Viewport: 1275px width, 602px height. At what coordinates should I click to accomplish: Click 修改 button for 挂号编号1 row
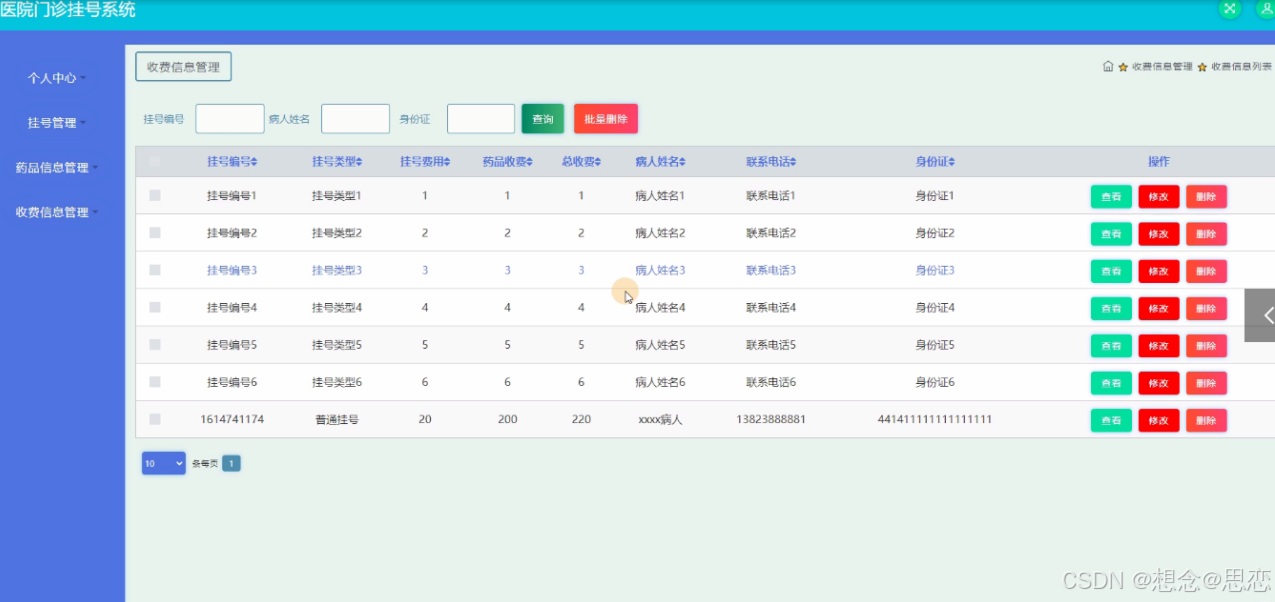point(1159,197)
